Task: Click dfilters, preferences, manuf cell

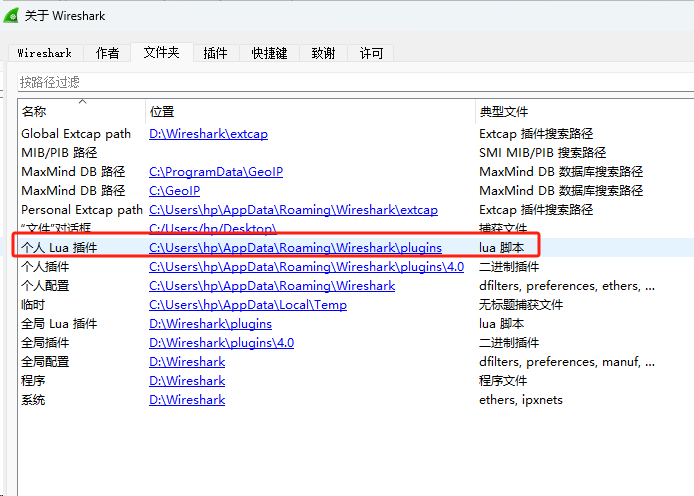Action: (x=567, y=362)
